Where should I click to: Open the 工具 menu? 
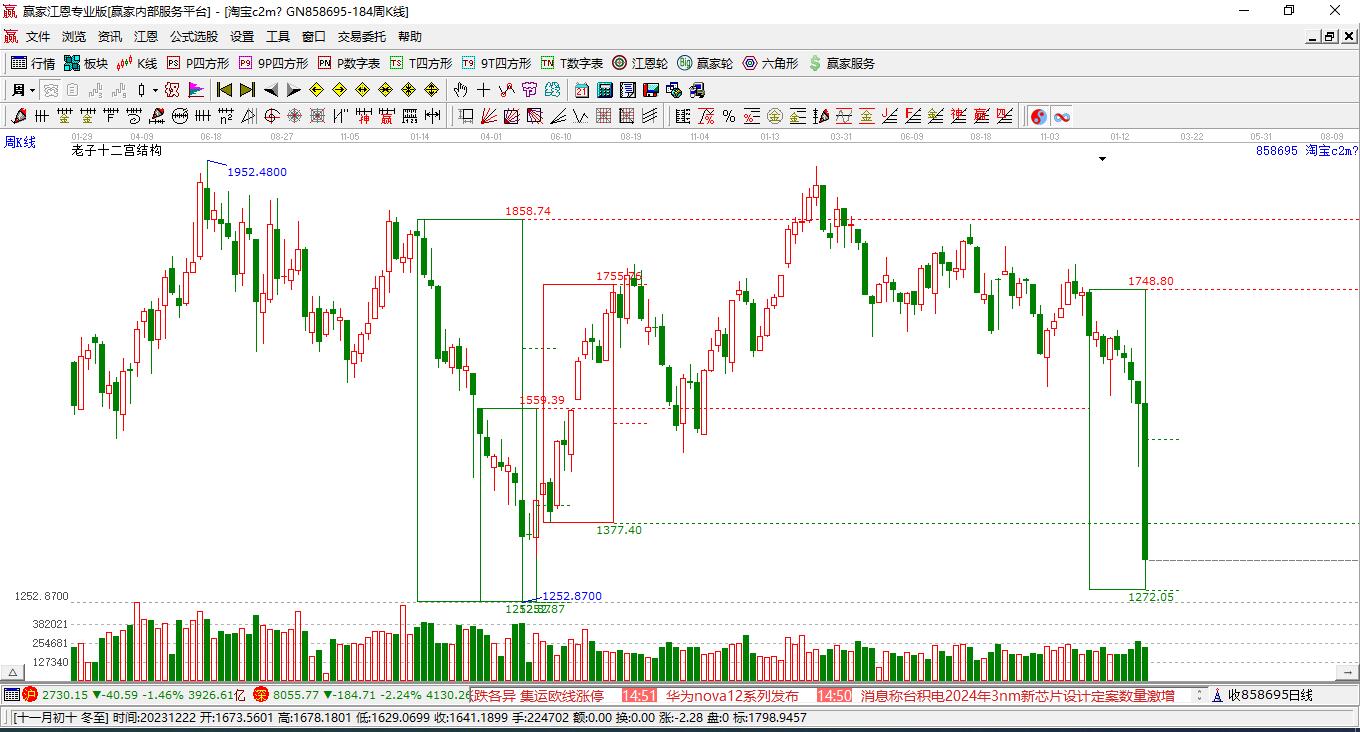click(278, 37)
